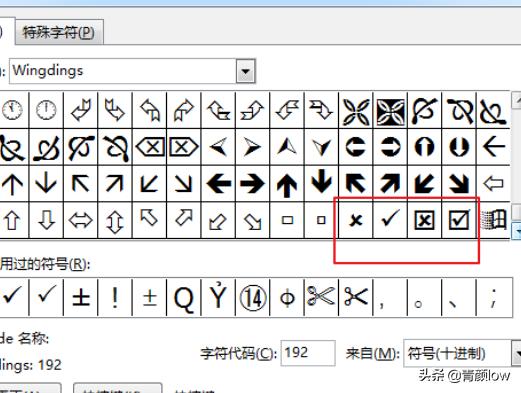Choose the downward arrowhead symbol
This screenshot has height=393, width=521.
(x=321, y=147)
